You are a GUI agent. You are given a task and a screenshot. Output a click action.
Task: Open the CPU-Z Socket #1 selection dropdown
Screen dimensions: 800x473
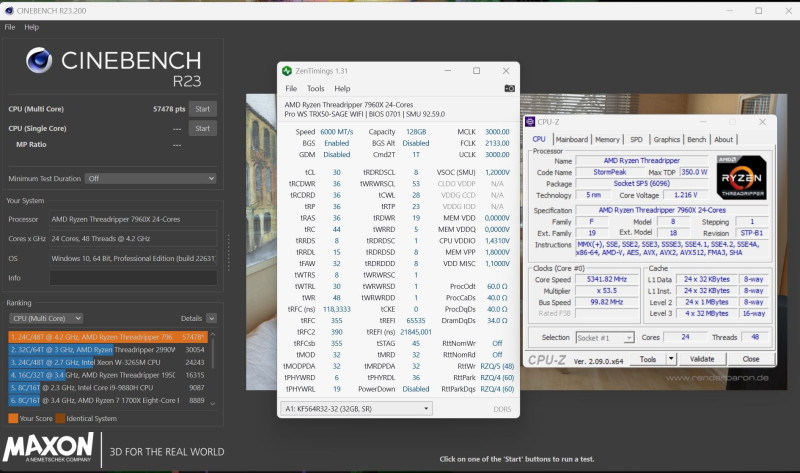[605, 338]
